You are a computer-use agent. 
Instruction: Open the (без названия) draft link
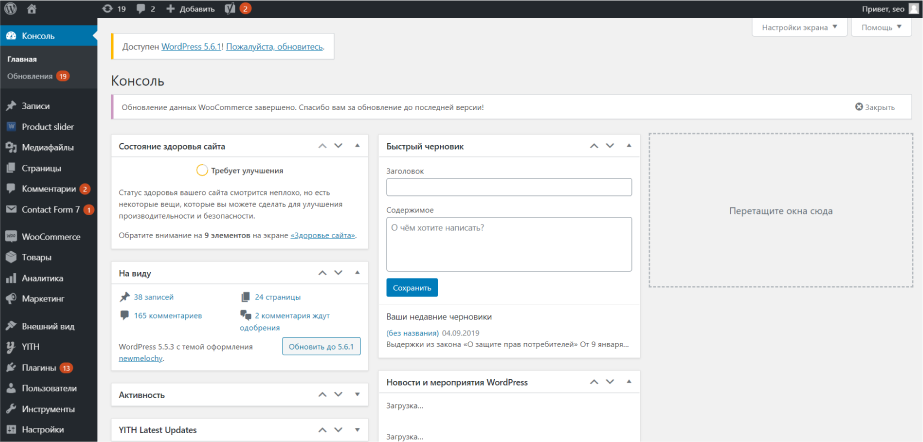(413, 332)
